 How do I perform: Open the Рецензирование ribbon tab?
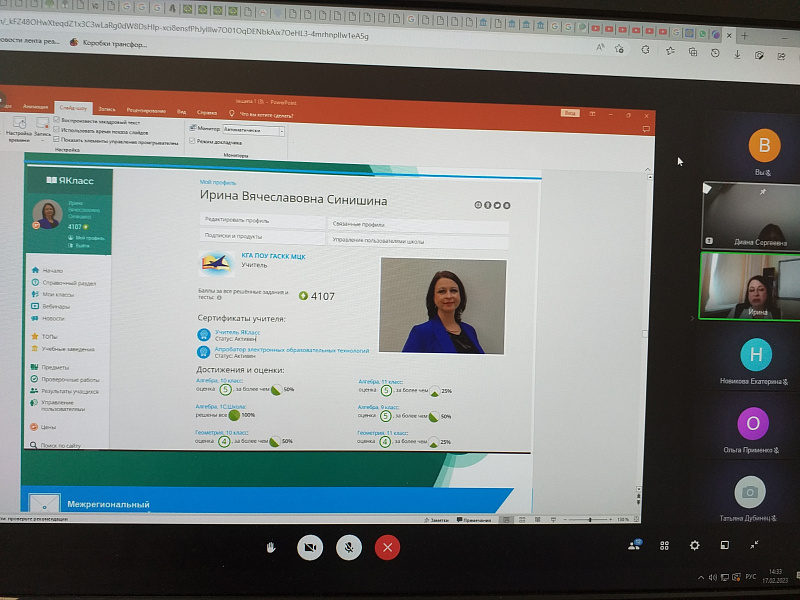click(146, 110)
